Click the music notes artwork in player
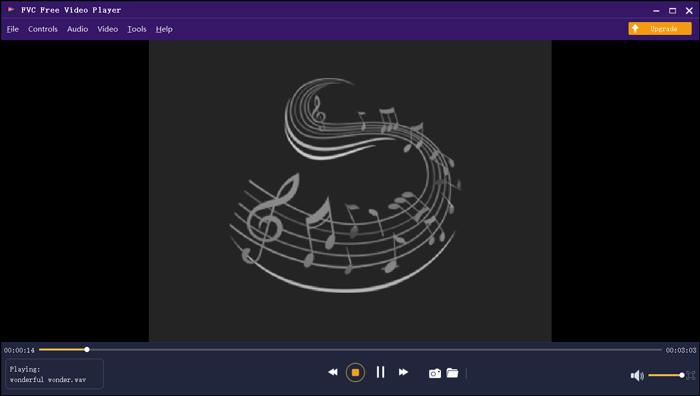This screenshot has height=396, width=700. [x=345, y=185]
